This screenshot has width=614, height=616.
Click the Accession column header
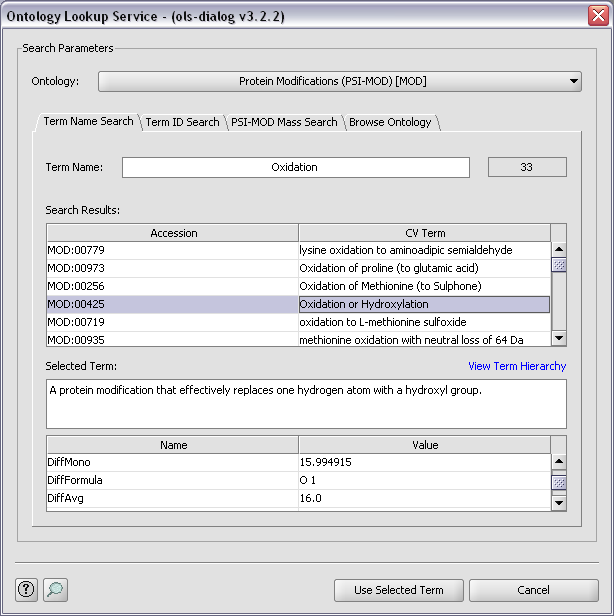click(x=173, y=233)
